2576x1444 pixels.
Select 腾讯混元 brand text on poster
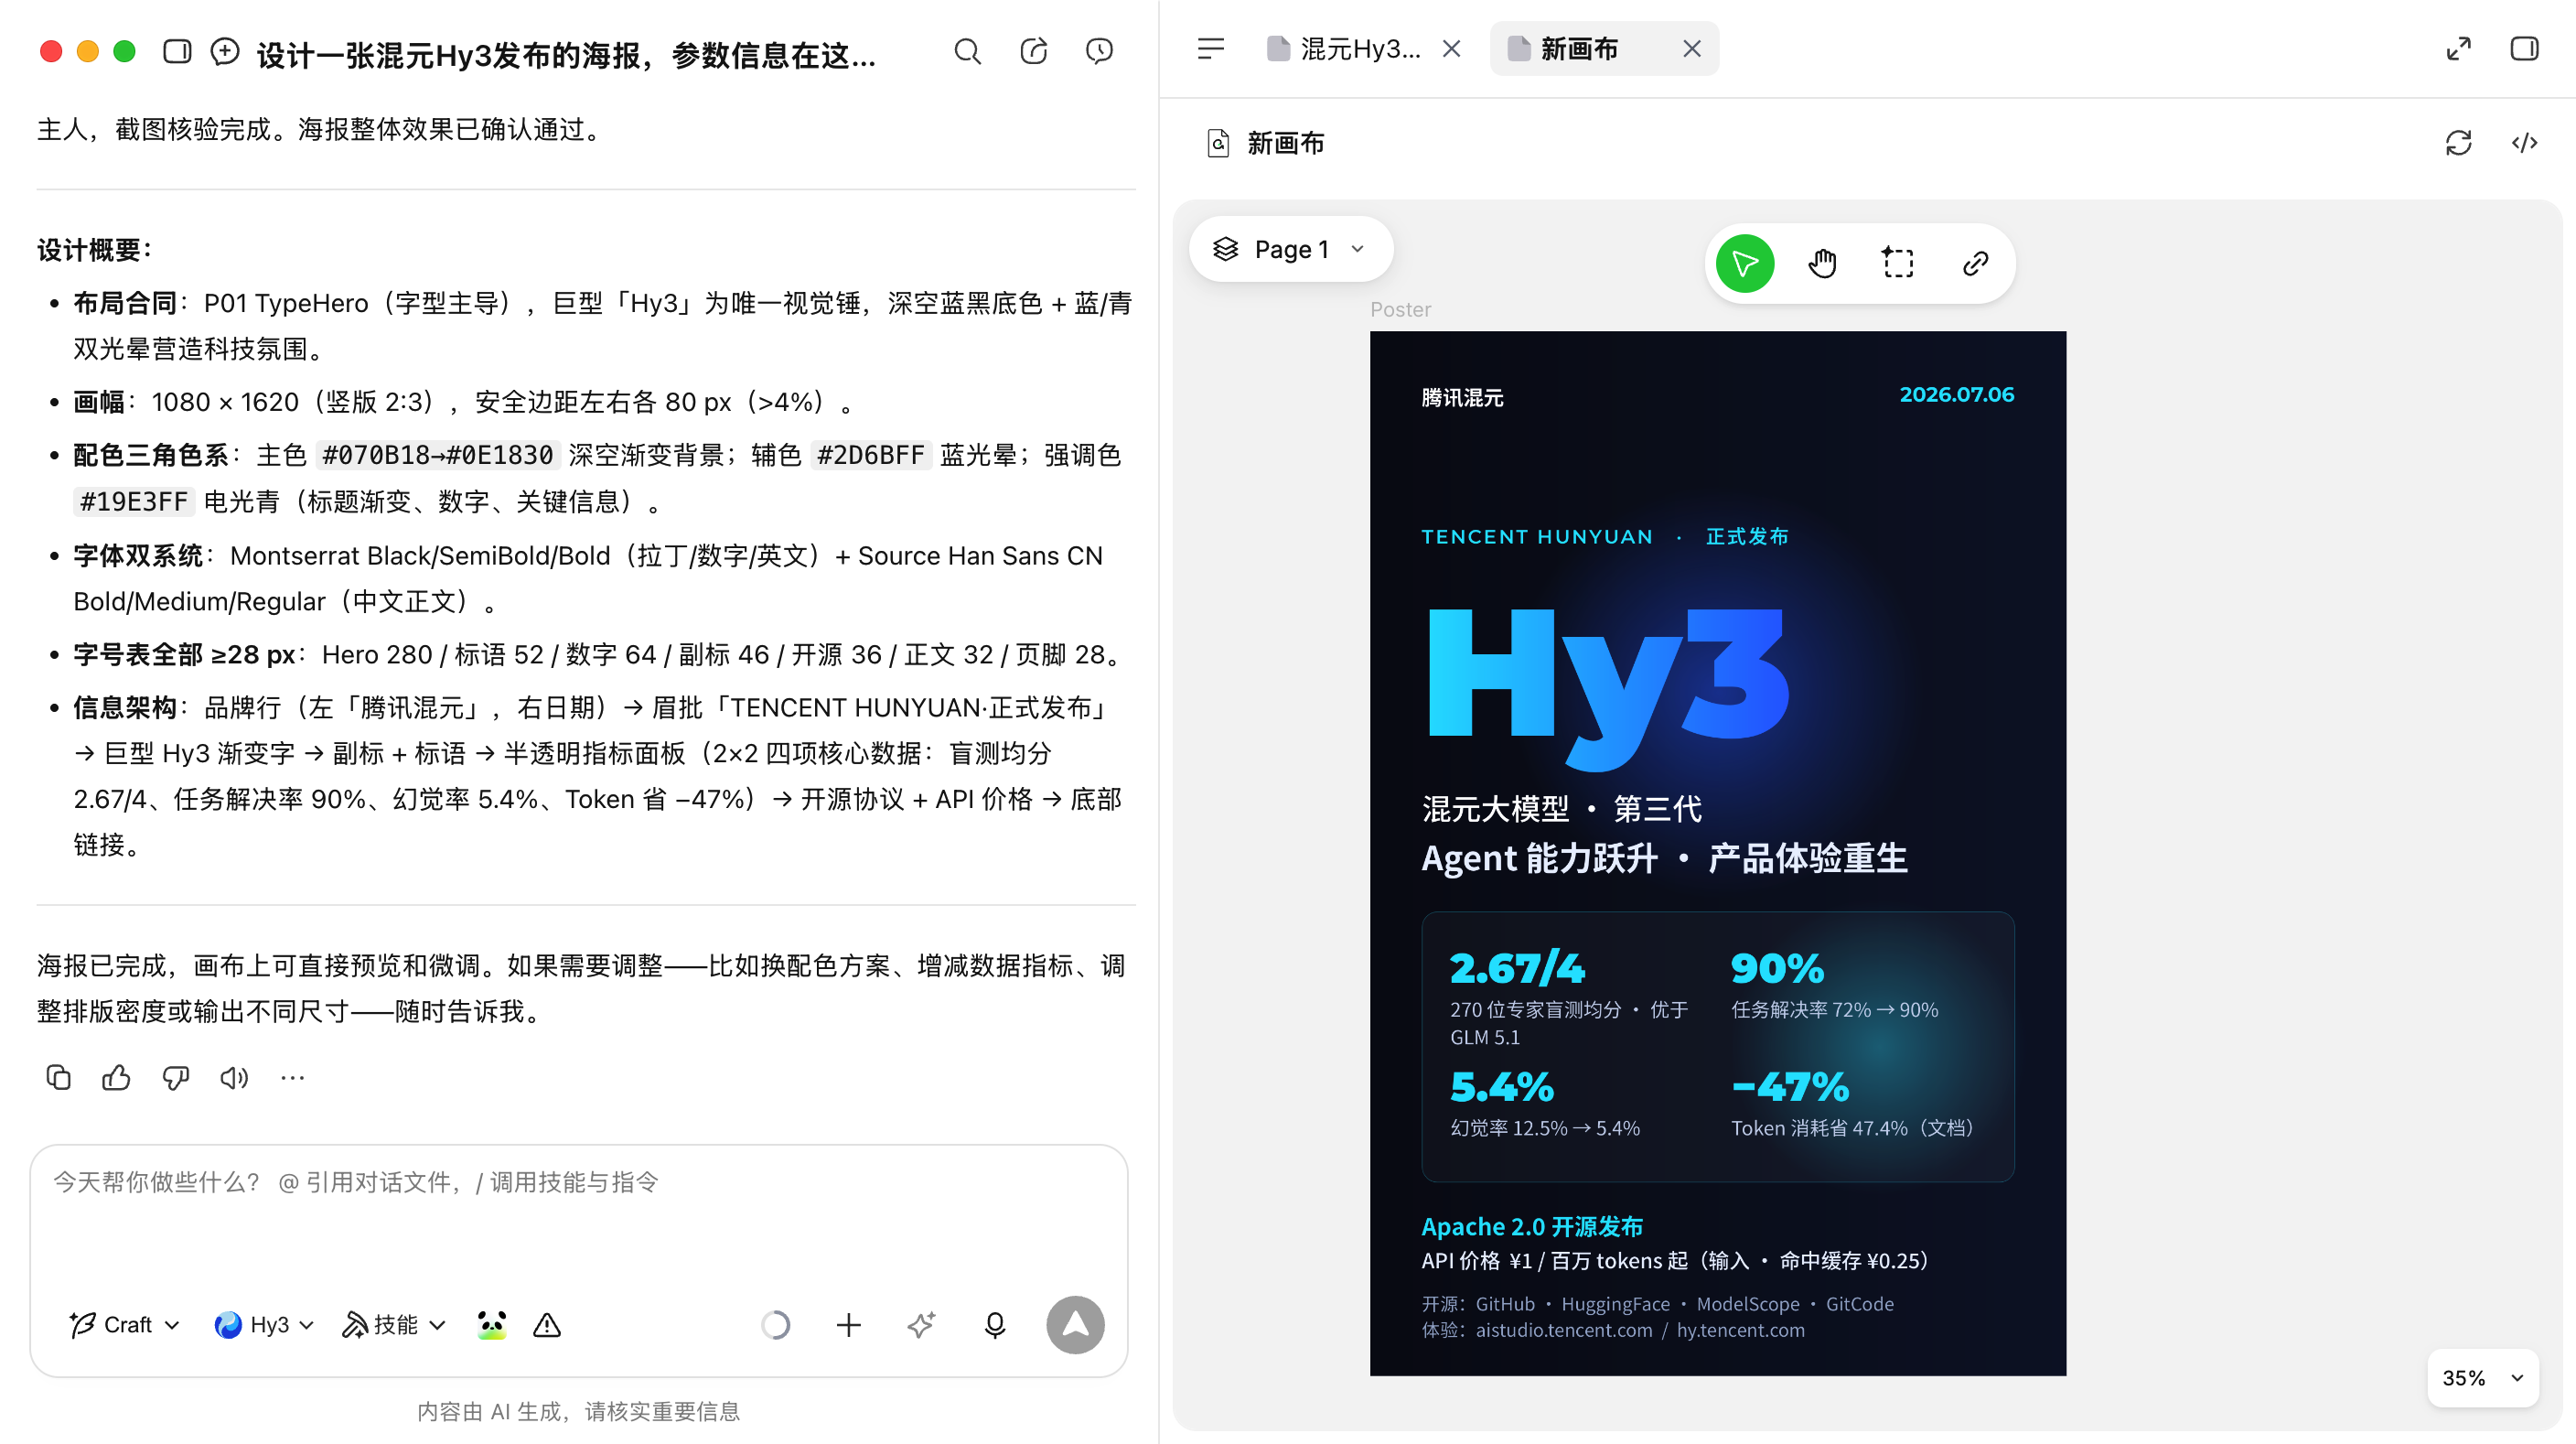pyautogui.click(x=1462, y=398)
